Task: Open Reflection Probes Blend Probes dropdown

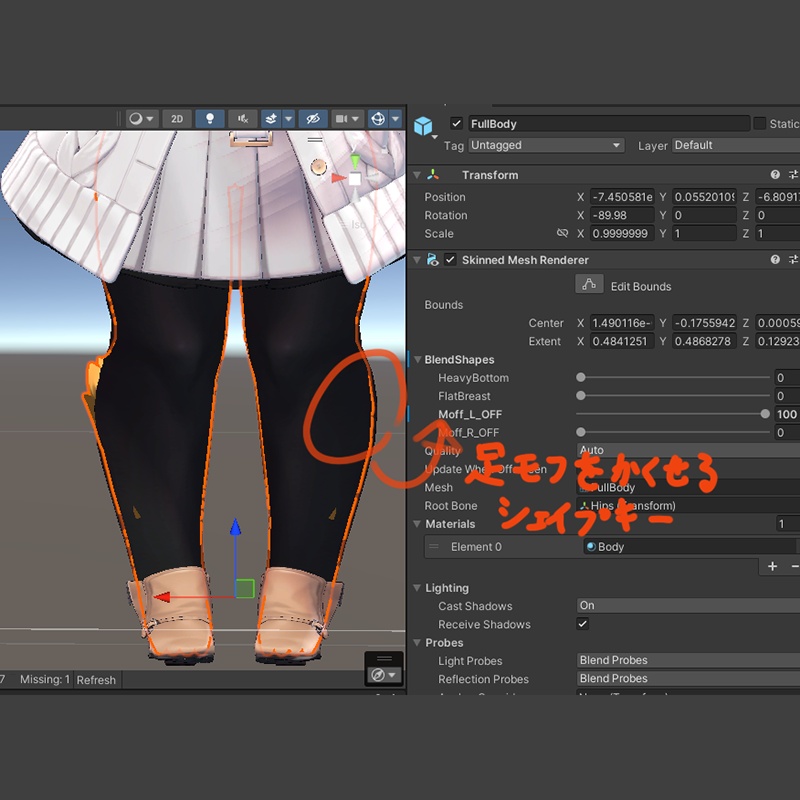Action: [x=688, y=679]
